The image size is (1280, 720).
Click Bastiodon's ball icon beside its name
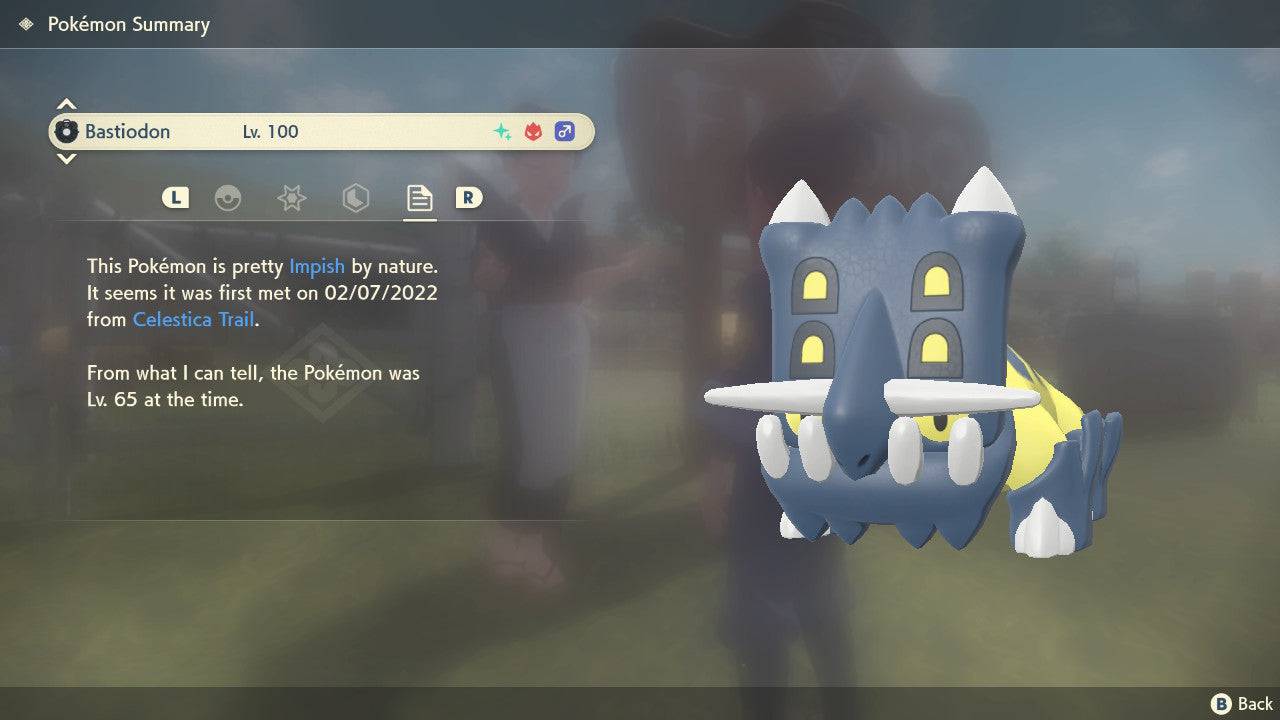[x=67, y=131]
